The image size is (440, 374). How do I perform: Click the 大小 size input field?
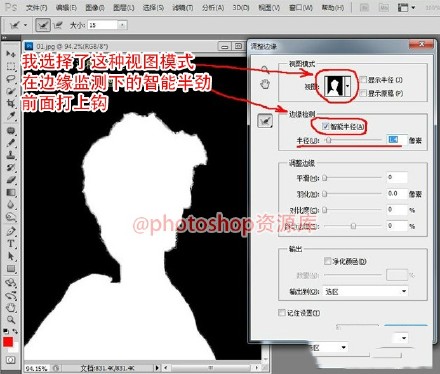[x=103, y=25]
